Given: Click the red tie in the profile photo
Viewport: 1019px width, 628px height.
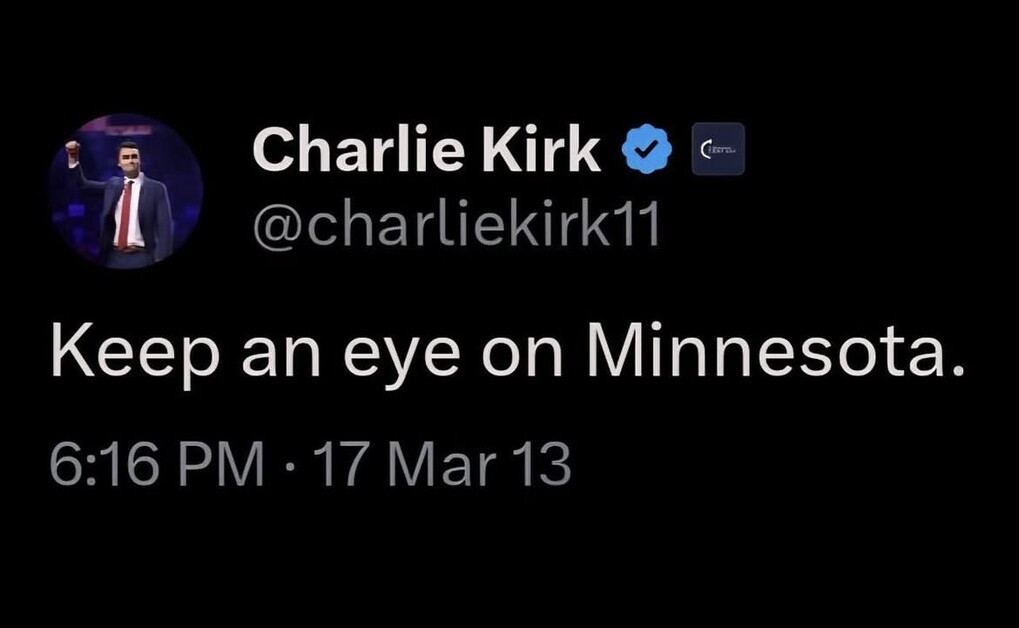Looking at the screenshot, I should click(x=125, y=215).
